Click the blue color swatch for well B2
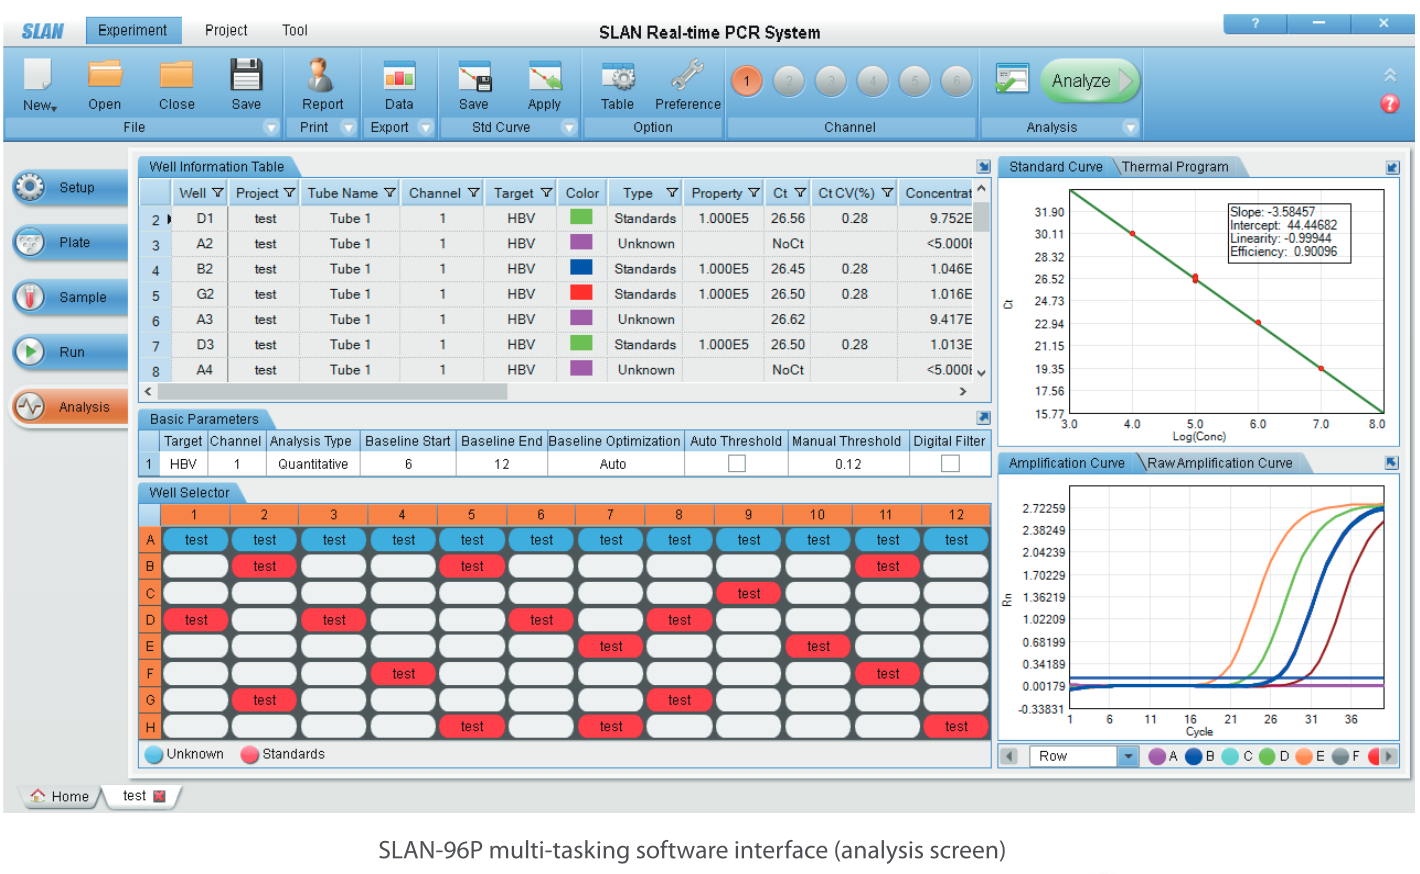Image resolution: width=1420 pixels, height=874 pixels. pos(581,268)
